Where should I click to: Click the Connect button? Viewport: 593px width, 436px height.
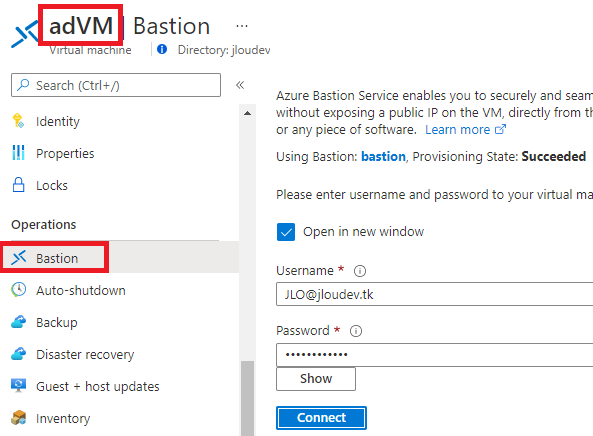[x=321, y=418]
